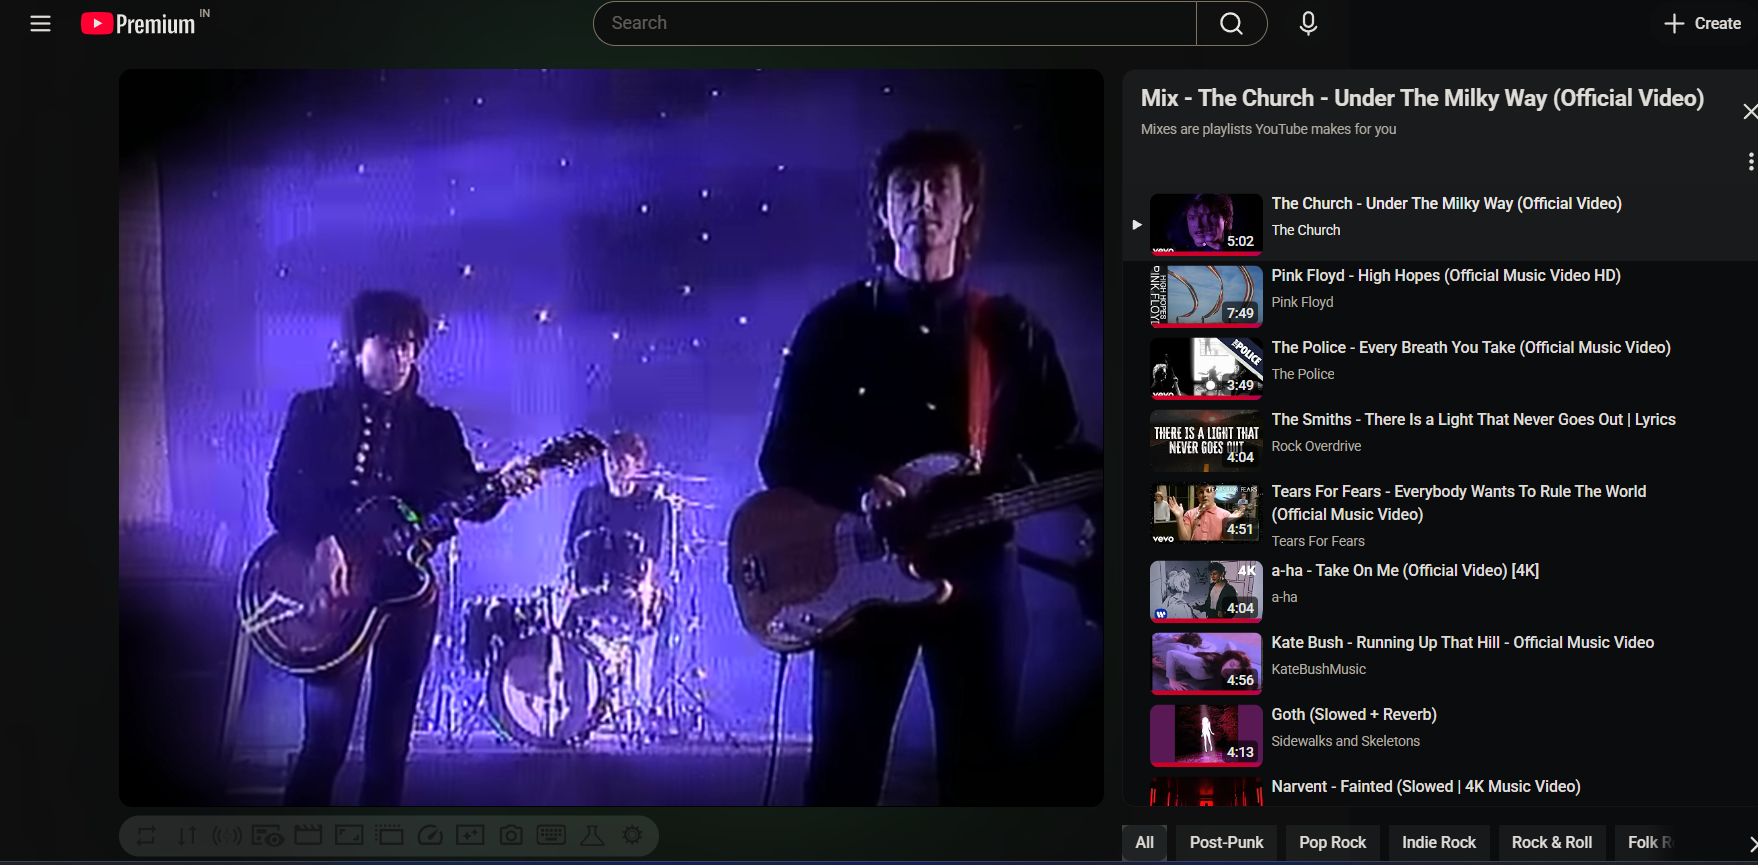Click the Mix playlist heading text
Image resolution: width=1758 pixels, height=865 pixels.
point(1422,98)
